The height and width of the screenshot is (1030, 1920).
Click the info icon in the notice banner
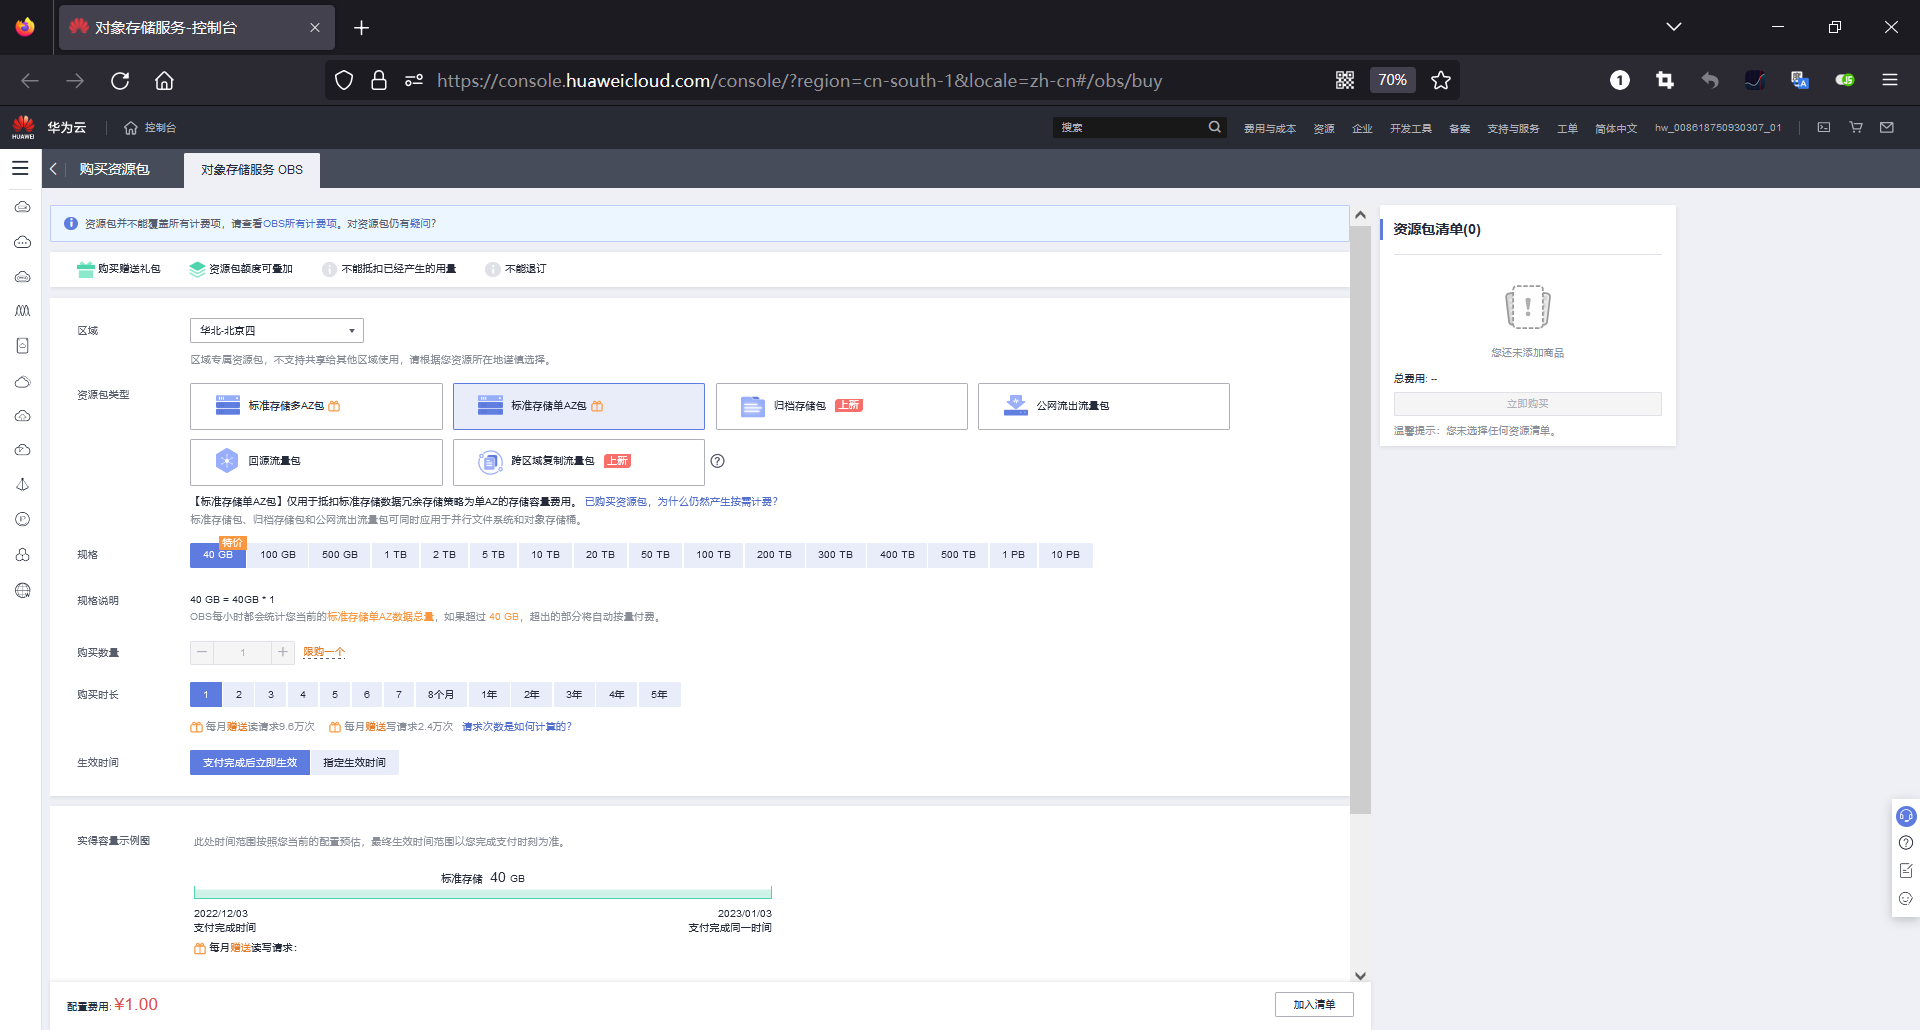[71, 224]
